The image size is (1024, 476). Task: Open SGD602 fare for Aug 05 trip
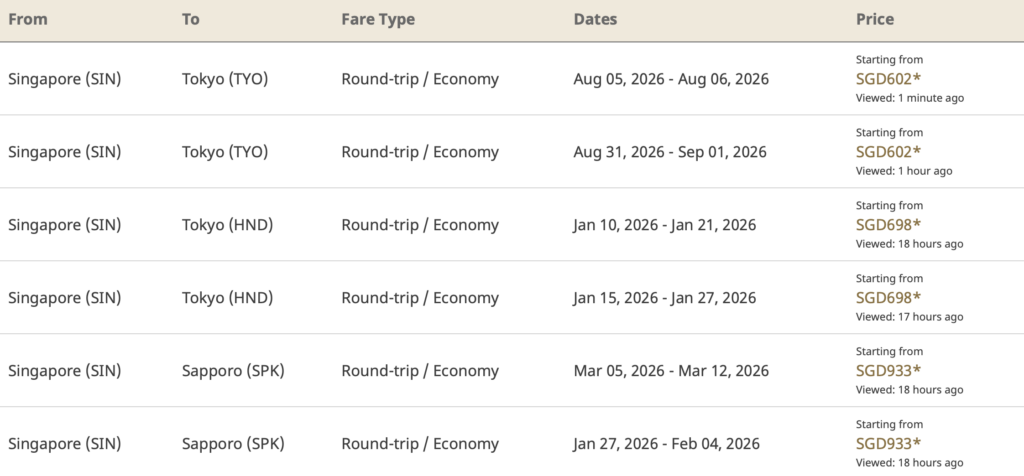coord(888,78)
